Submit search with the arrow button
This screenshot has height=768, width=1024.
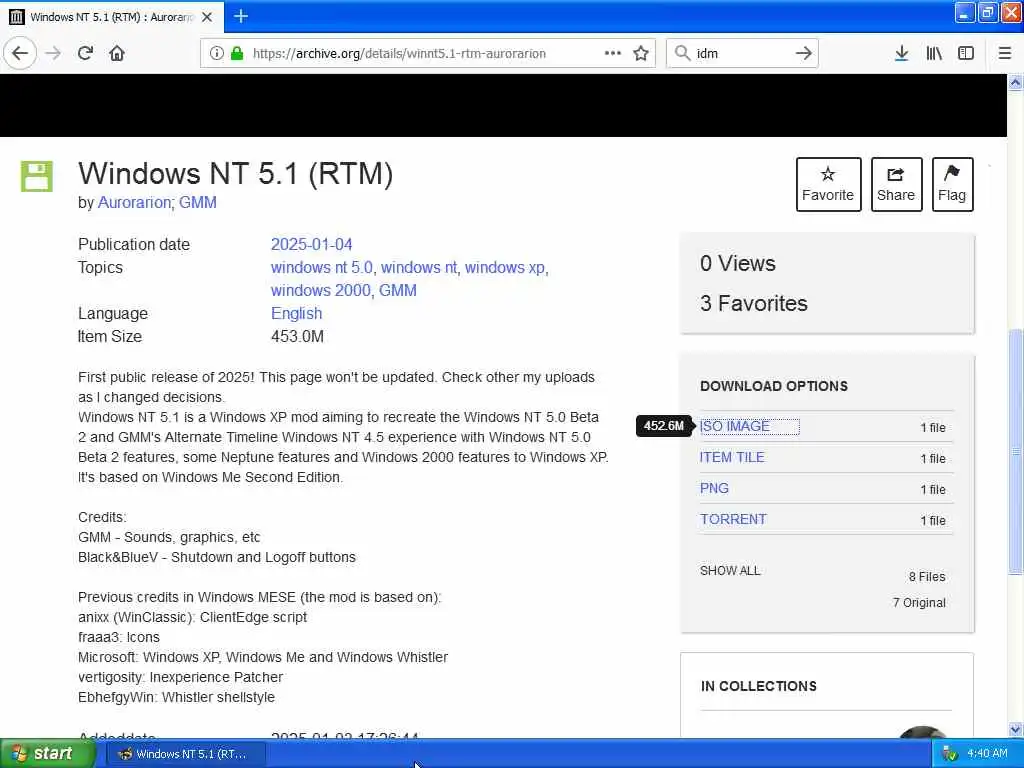pyautogui.click(x=804, y=53)
